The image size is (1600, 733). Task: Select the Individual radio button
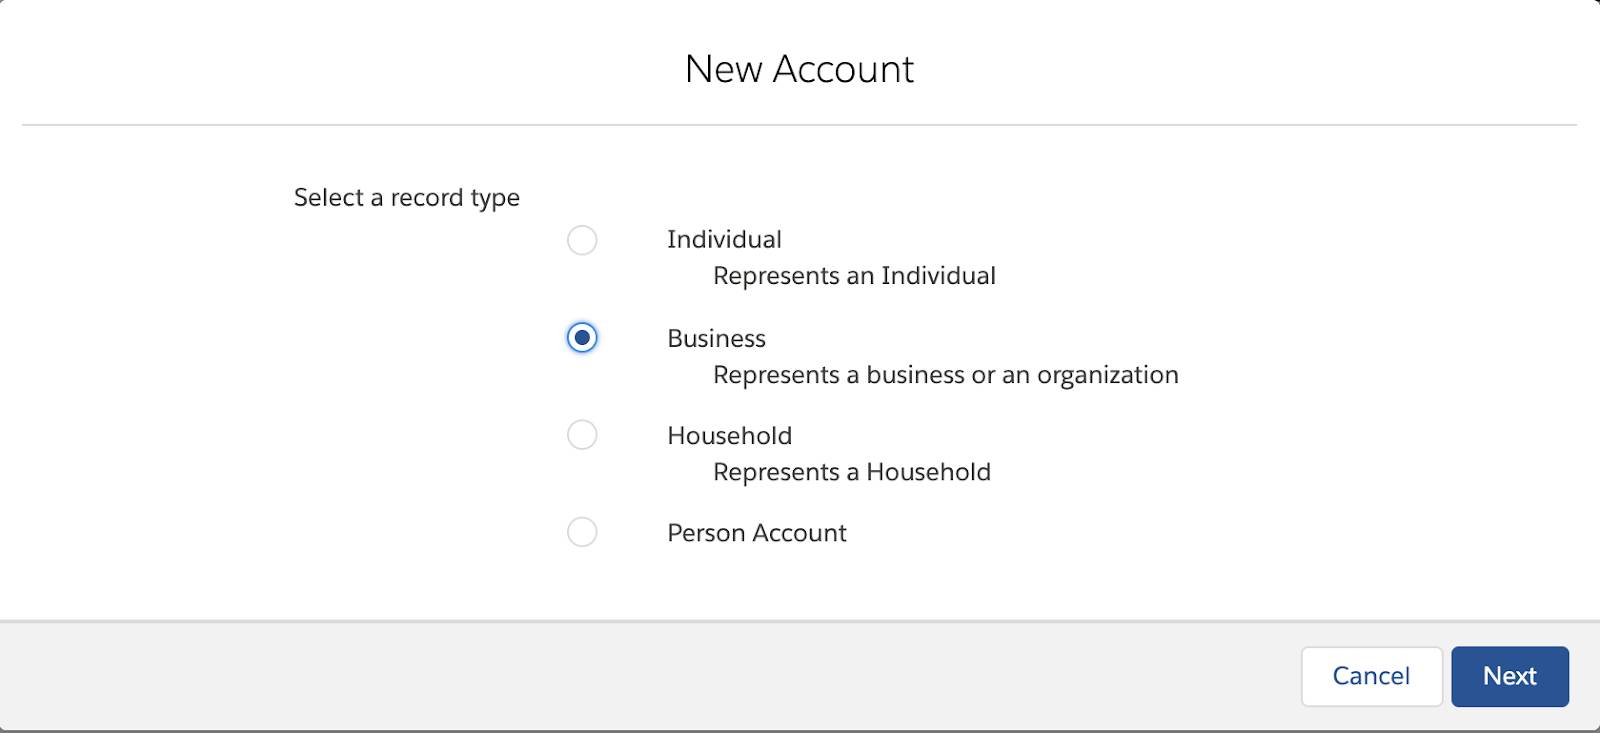(x=582, y=240)
